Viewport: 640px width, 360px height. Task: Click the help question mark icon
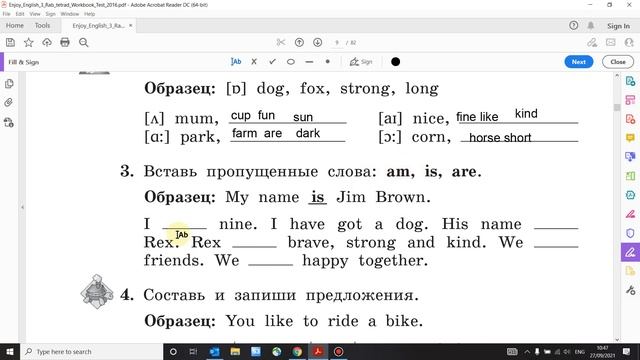(573, 25)
